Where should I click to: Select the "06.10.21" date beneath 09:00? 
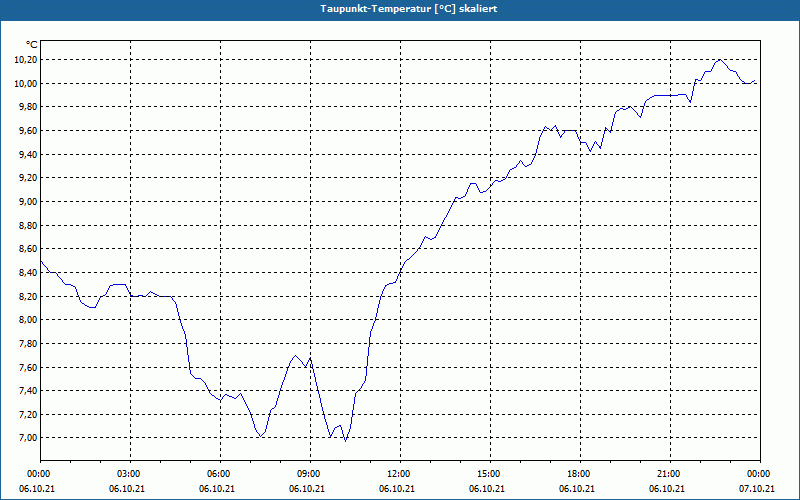[307, 488]
